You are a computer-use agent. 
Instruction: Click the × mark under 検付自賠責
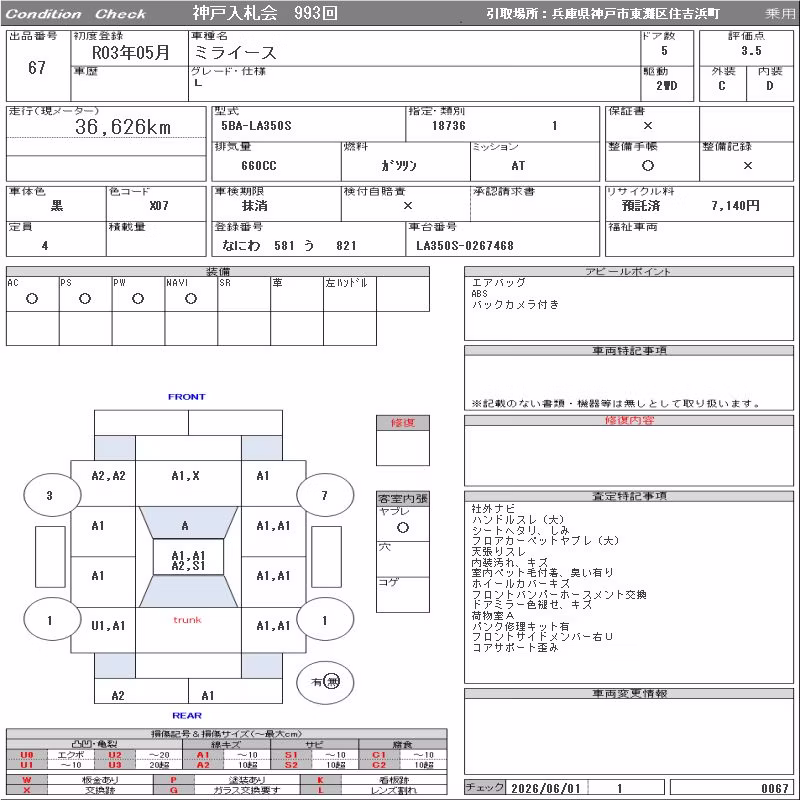408,206
